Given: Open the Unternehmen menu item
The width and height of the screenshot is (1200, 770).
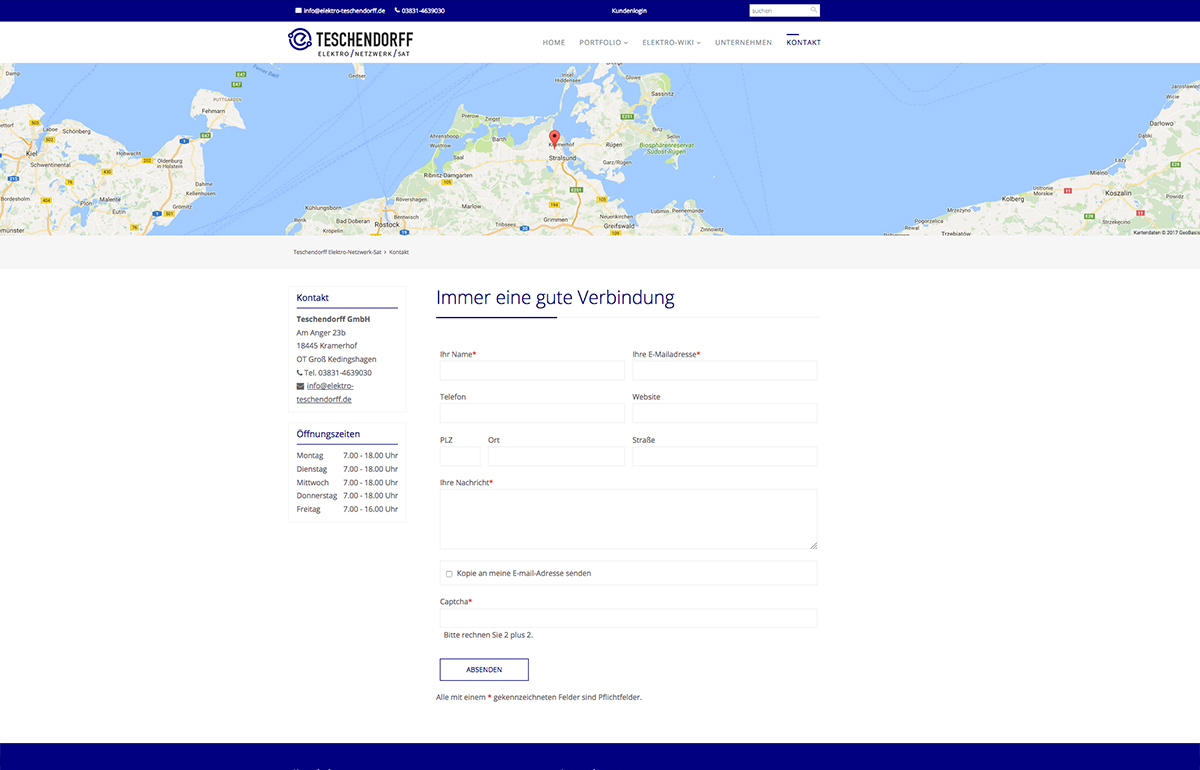Looking at the screenshot, I should tap(743, 43).
